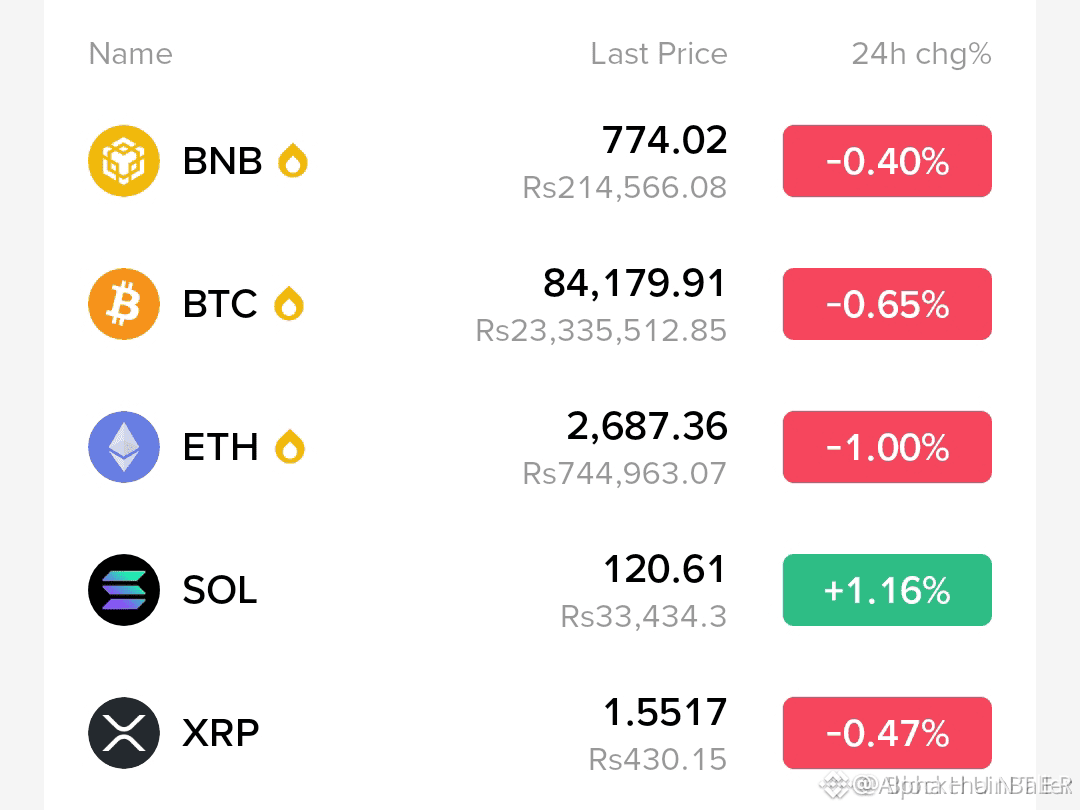1080x810 pixels.
Task: Click the hot flame icon beside BTC
Action: pos(289,304)
